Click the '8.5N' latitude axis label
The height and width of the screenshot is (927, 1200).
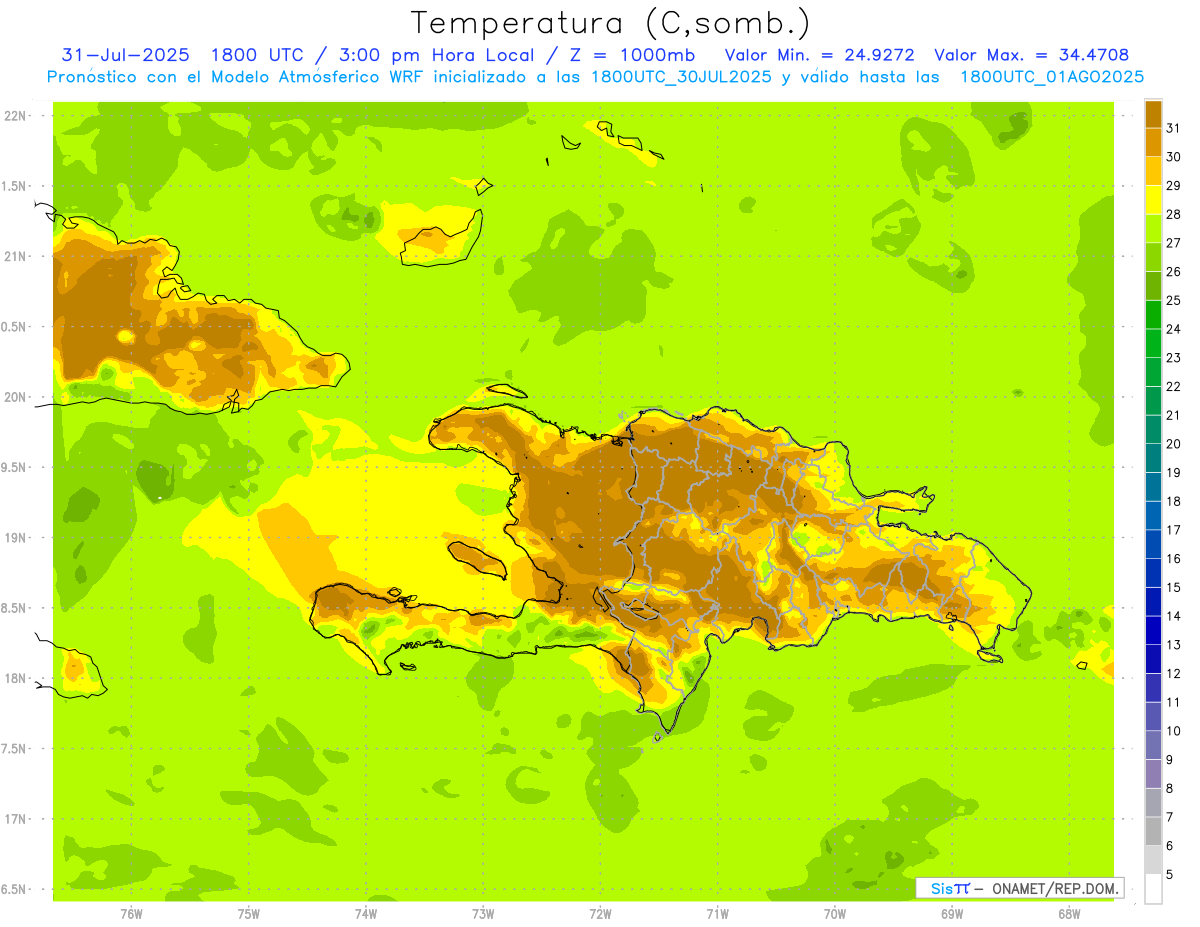[x=15, y=608]
